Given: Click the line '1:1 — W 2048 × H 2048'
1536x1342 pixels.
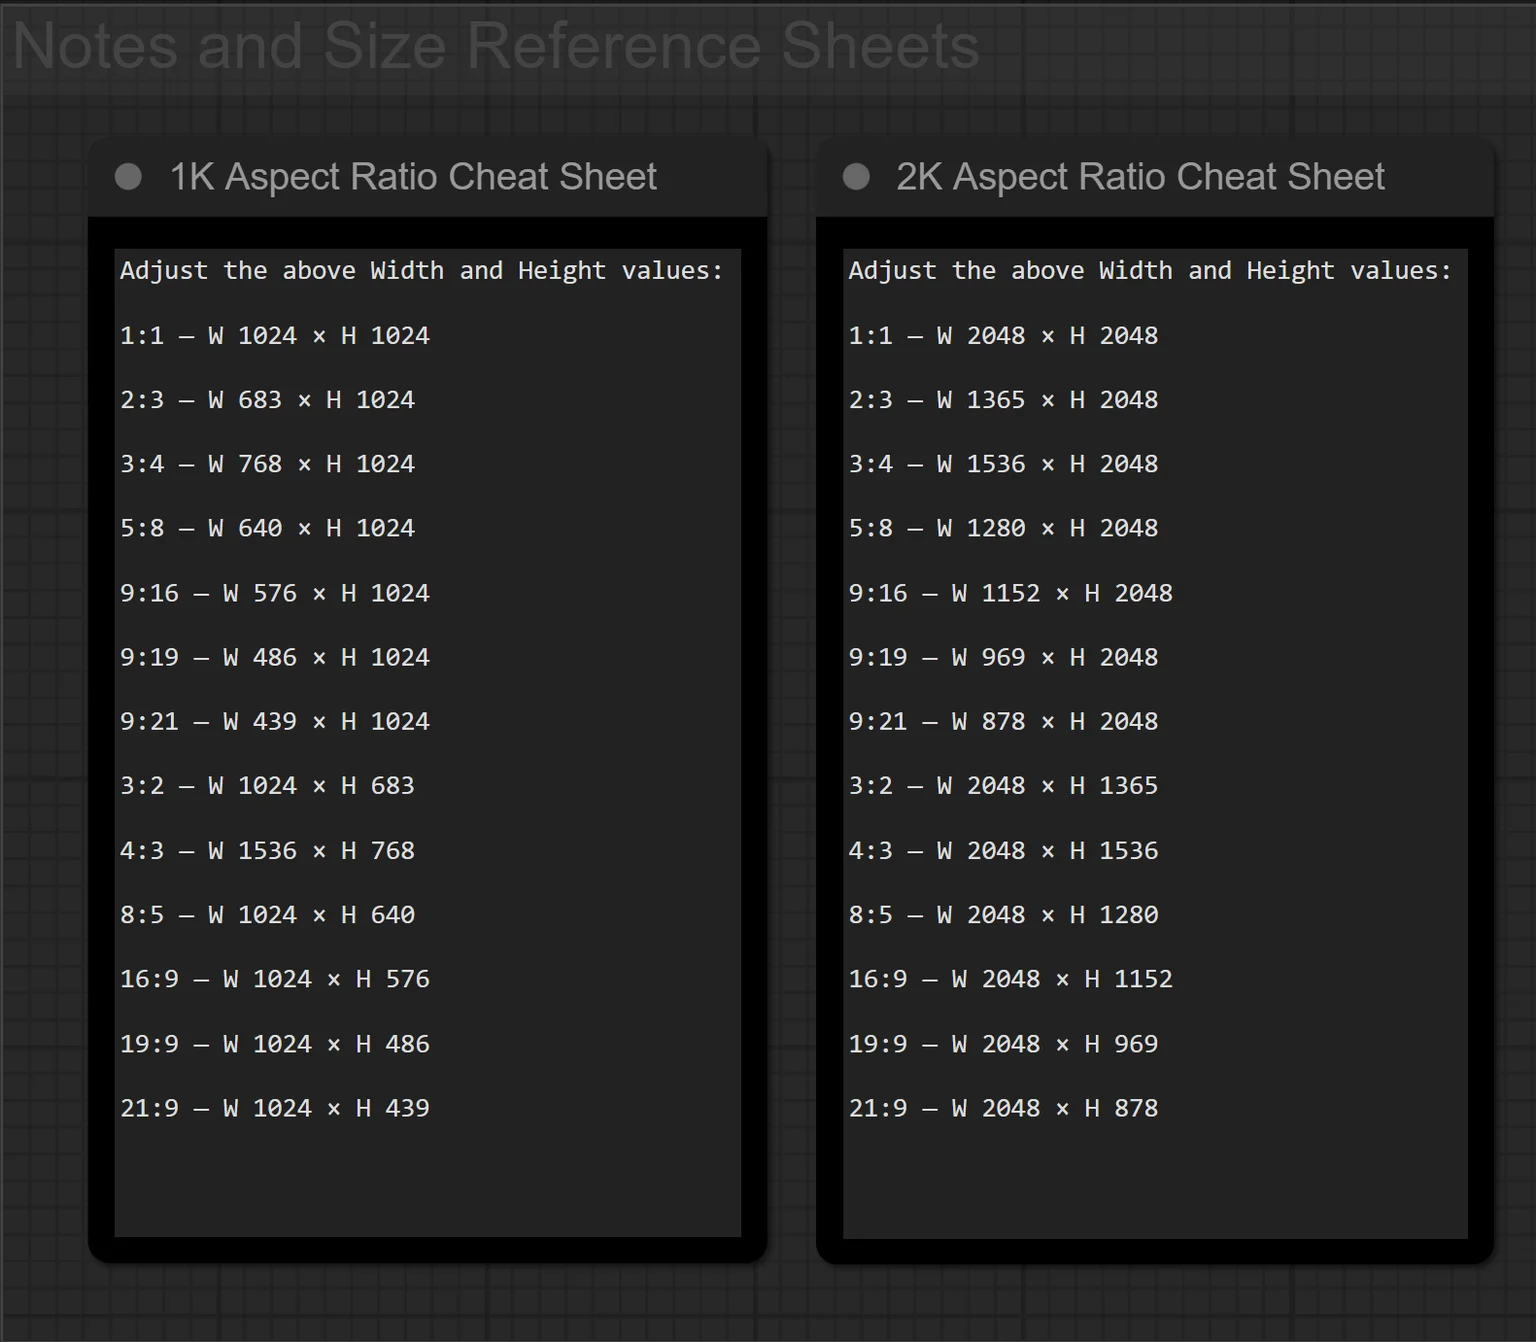Looking at the screenshot, I should (1003, 335).
